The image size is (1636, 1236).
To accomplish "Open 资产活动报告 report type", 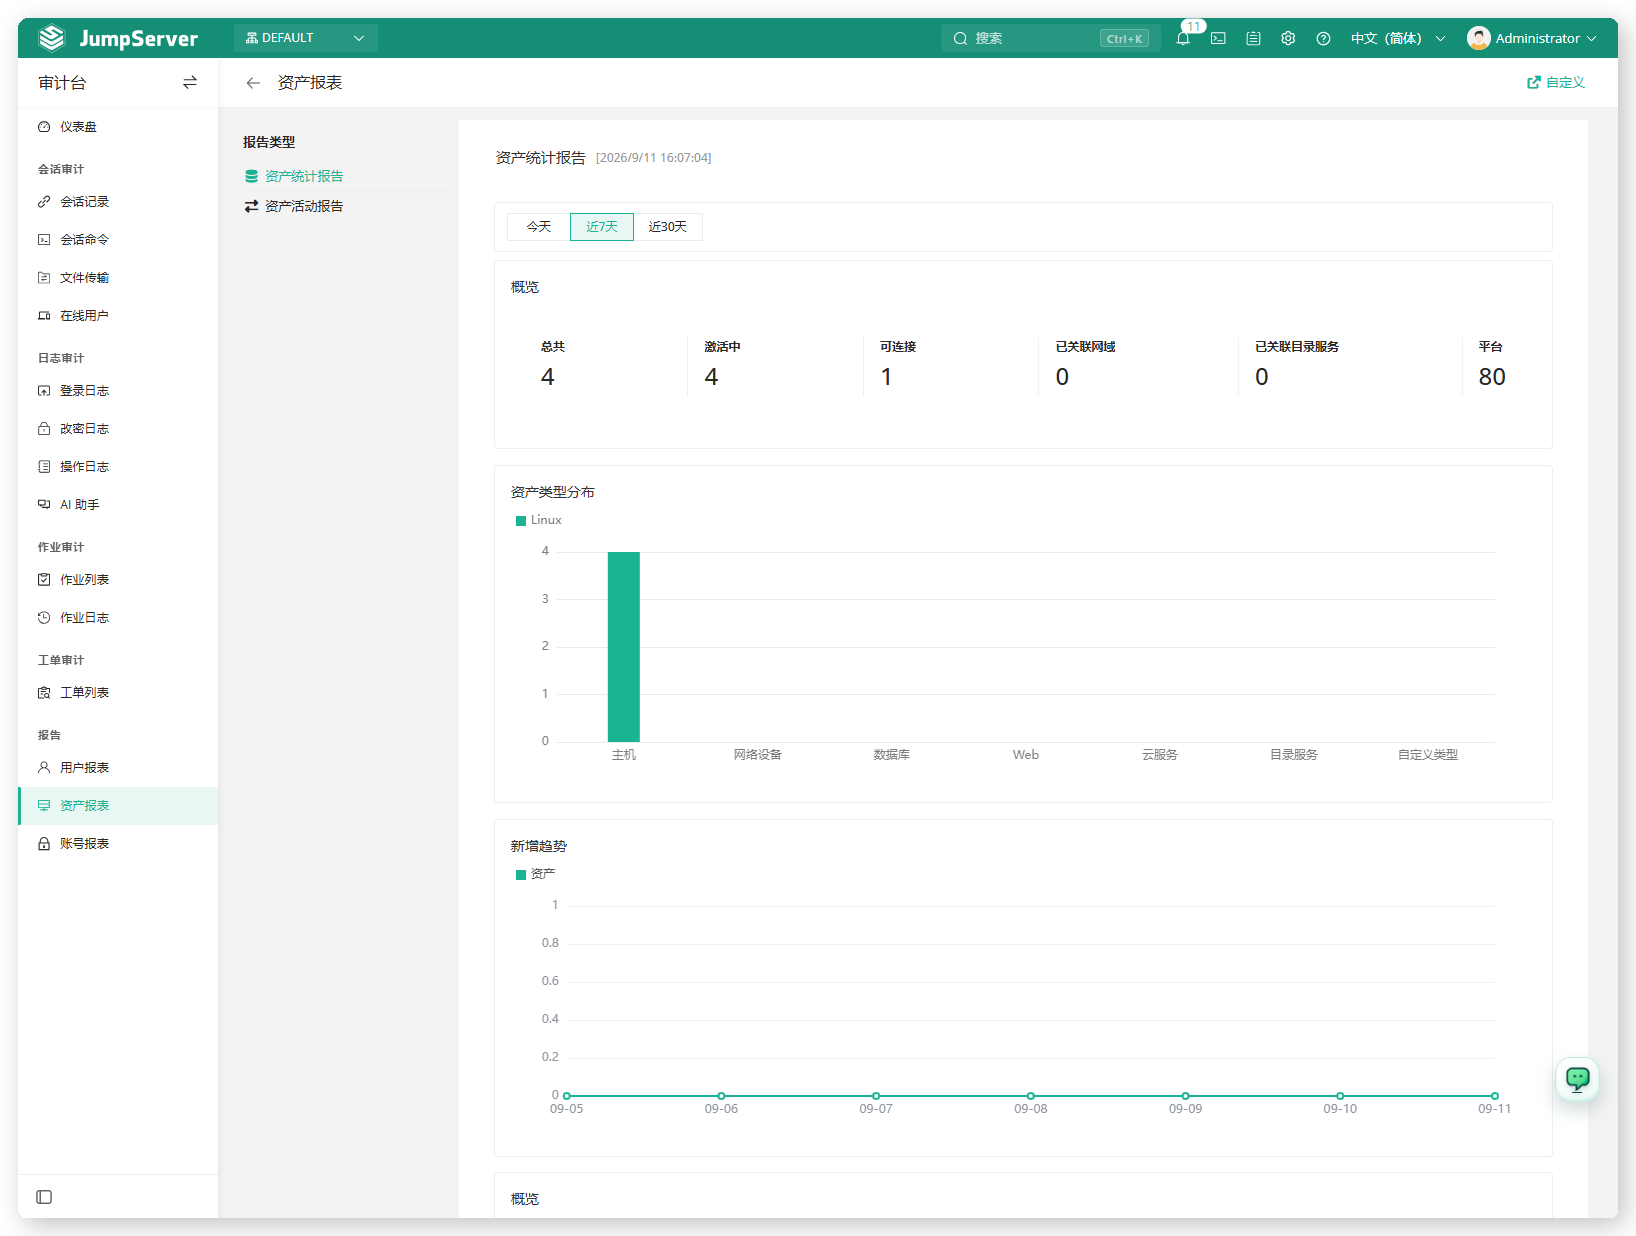I will pyautogui.click(x=304, y=206).
